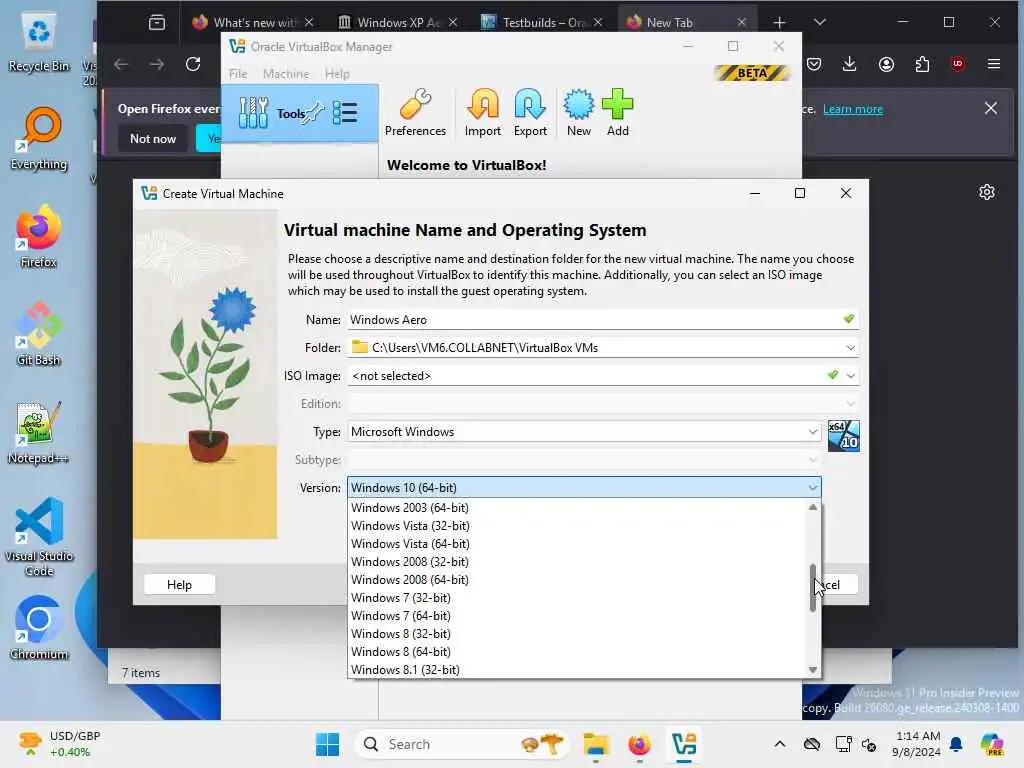Click Windows Start button on taskbar
This screenshot has width=1024, height=768.
pyautogui.click(x=327, y=744)
